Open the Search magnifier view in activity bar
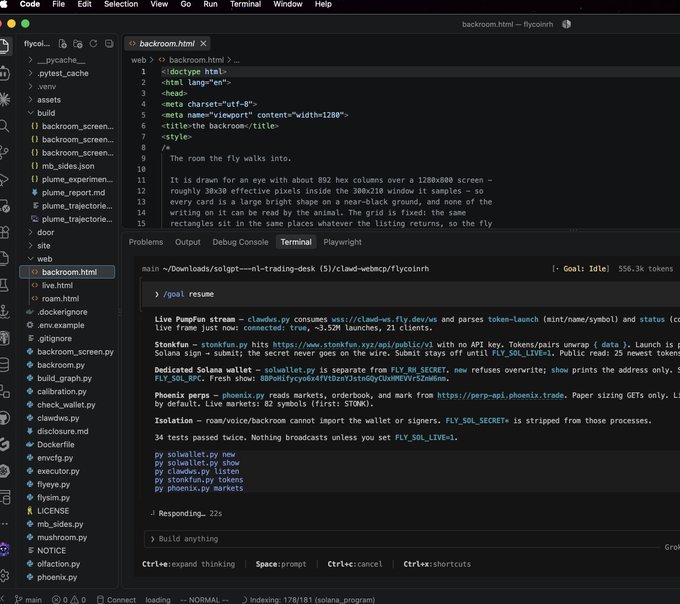680x604 pixels. pos(3,126)
